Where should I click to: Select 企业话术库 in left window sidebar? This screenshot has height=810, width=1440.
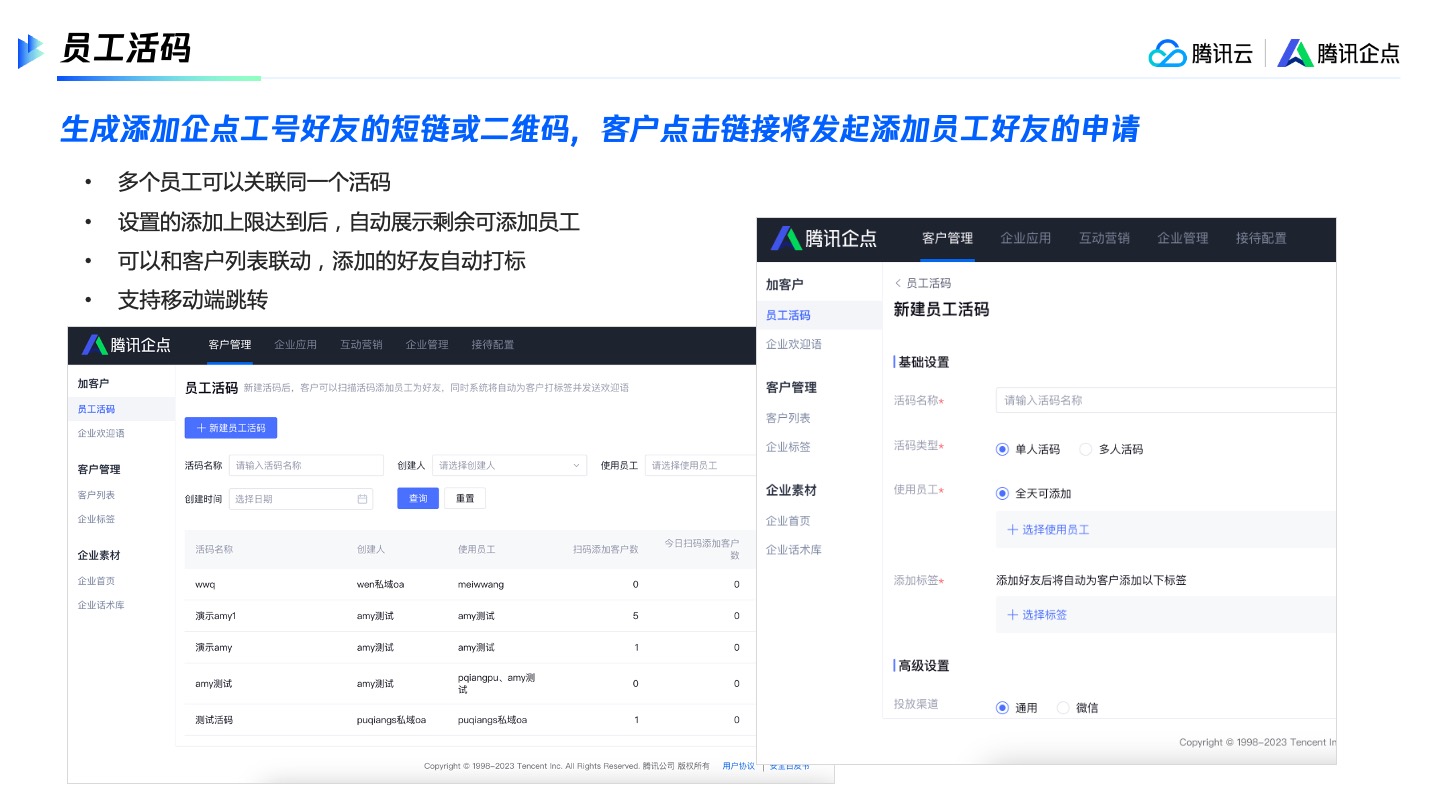(x=101, y=605)
